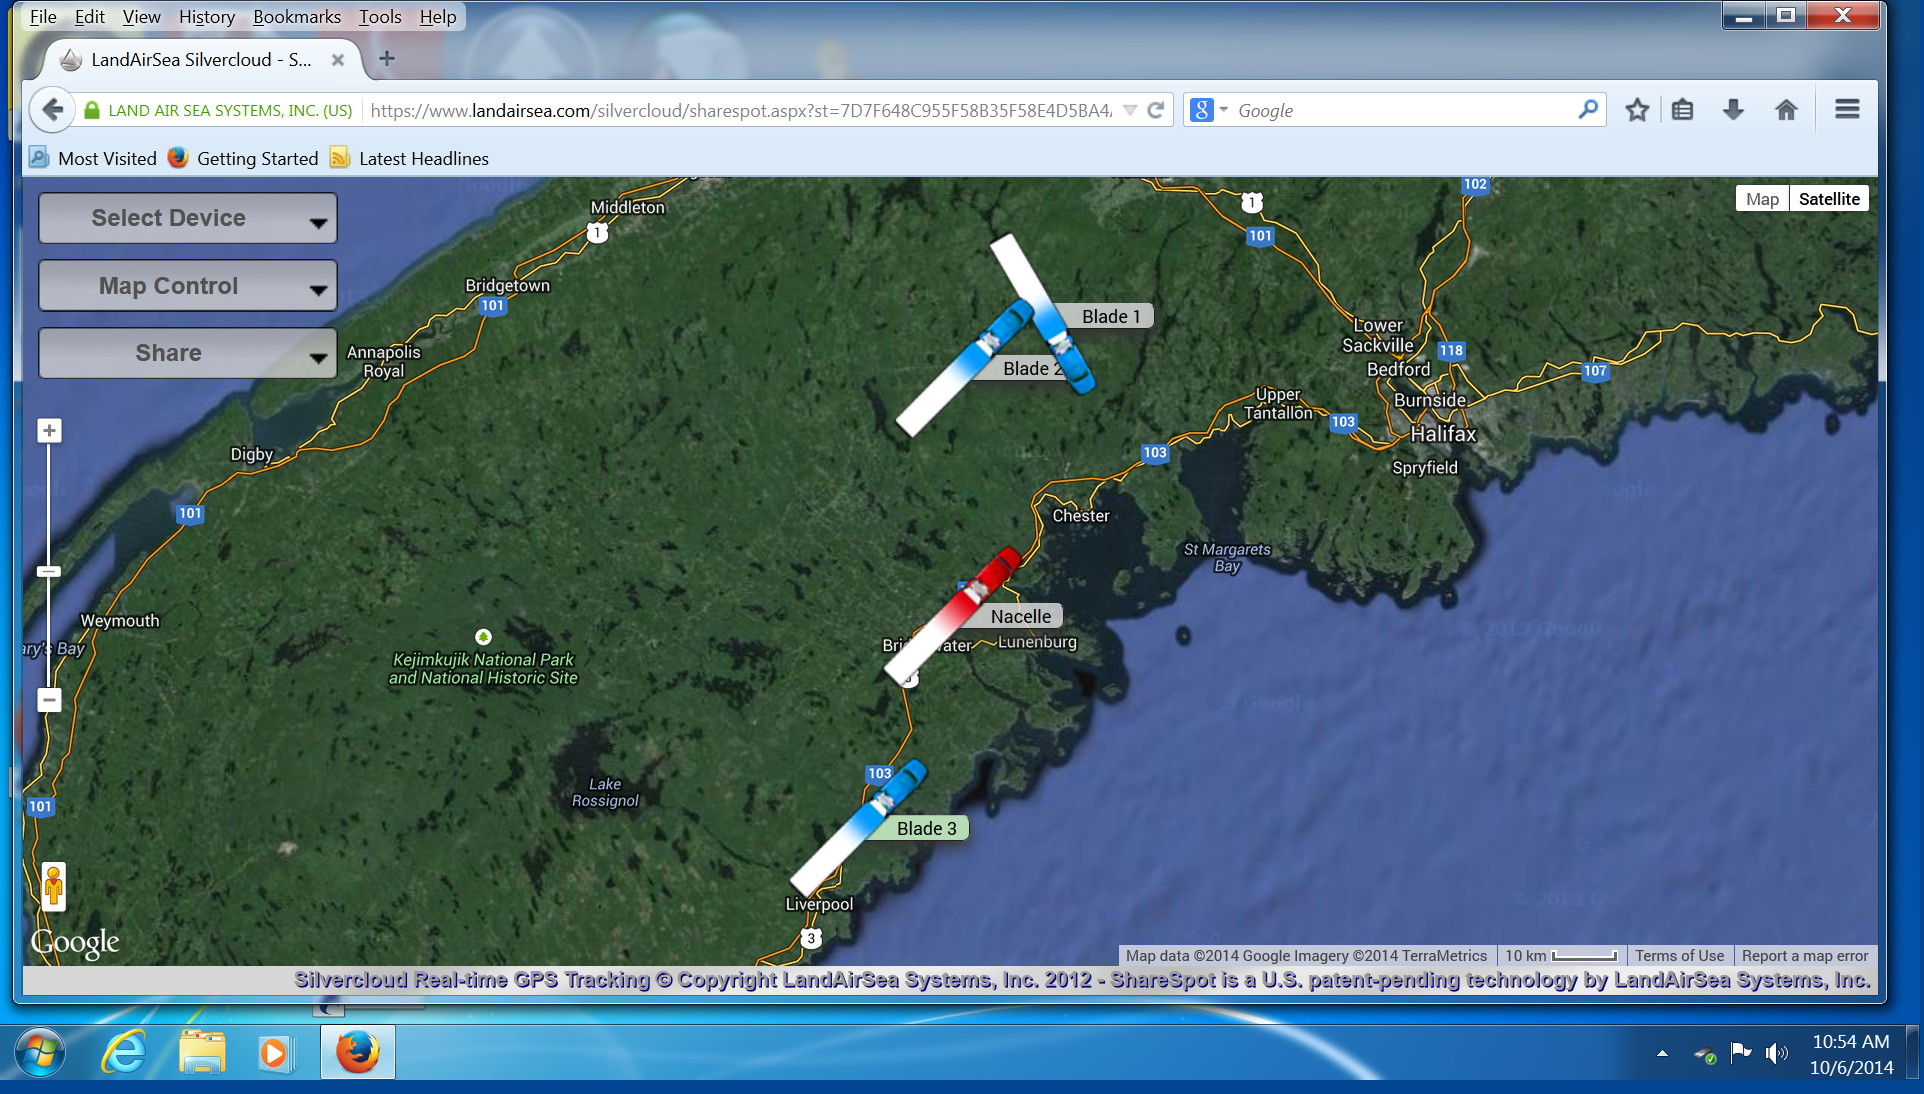1924x1094 pixels.
Task: Open the Firefox hamburger menu
Action: pos(1847,109)
